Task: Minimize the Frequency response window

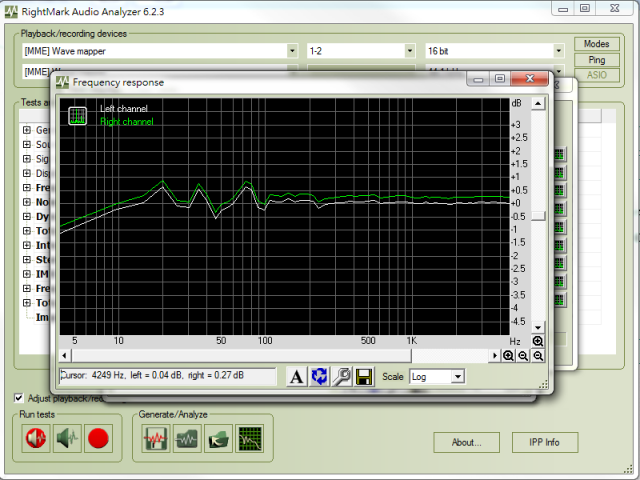Action: [x=478, y=78]
